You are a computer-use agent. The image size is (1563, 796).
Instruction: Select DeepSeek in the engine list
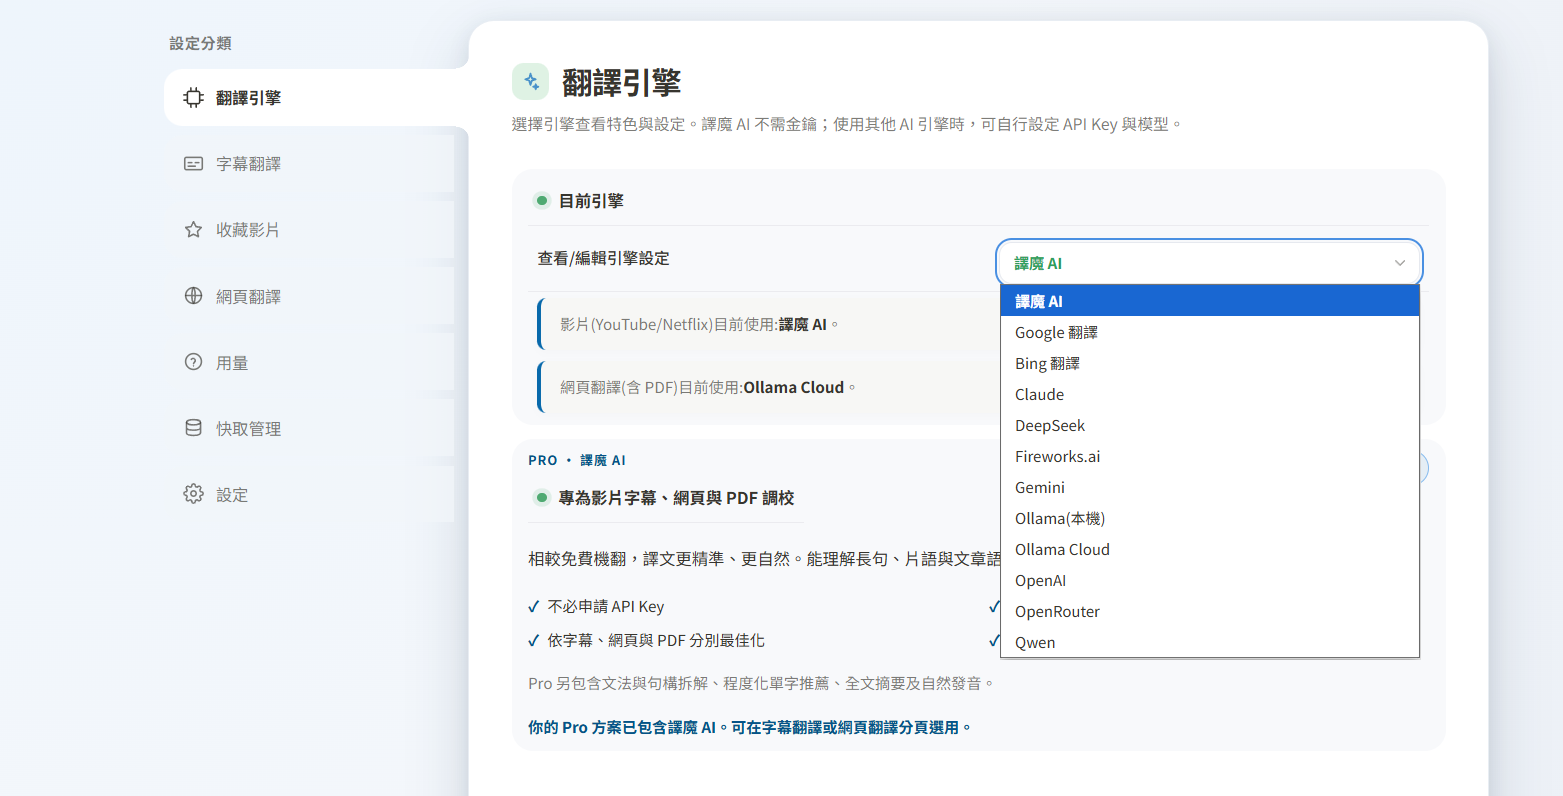(1210, 425)
